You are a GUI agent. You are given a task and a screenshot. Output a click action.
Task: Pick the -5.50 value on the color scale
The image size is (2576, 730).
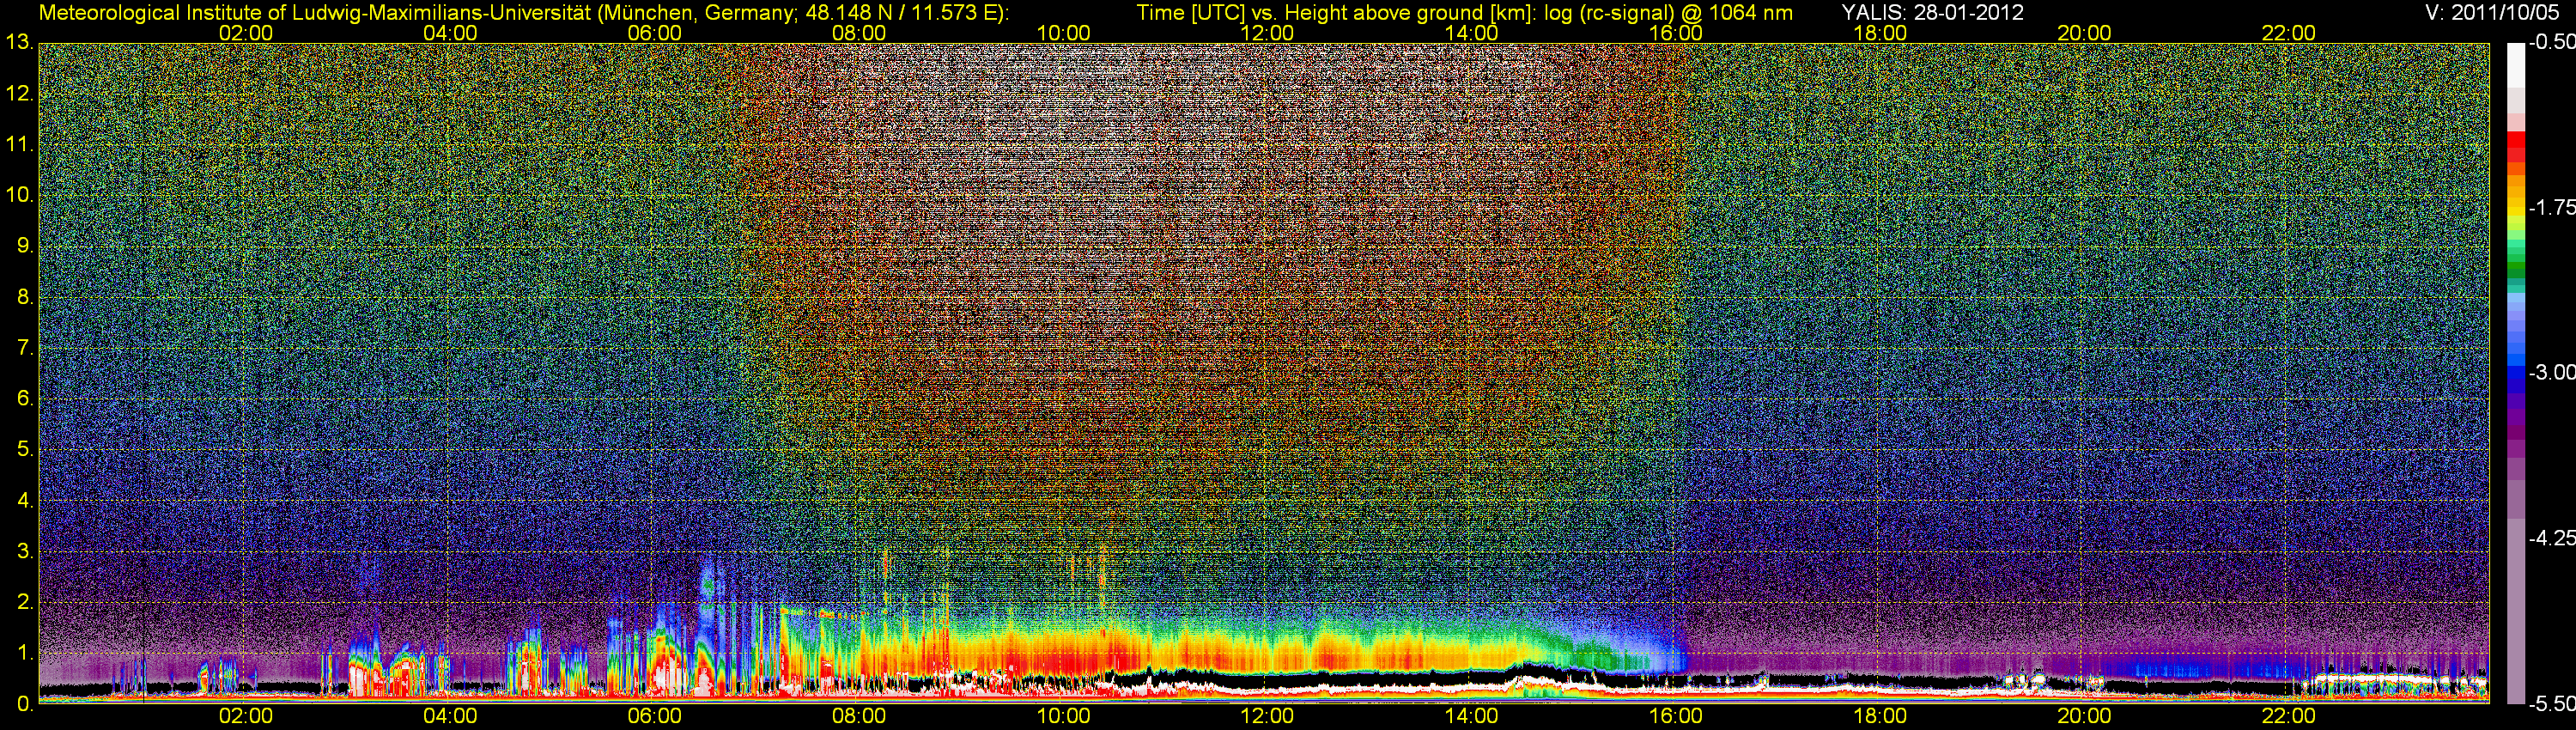(2551, 704)
